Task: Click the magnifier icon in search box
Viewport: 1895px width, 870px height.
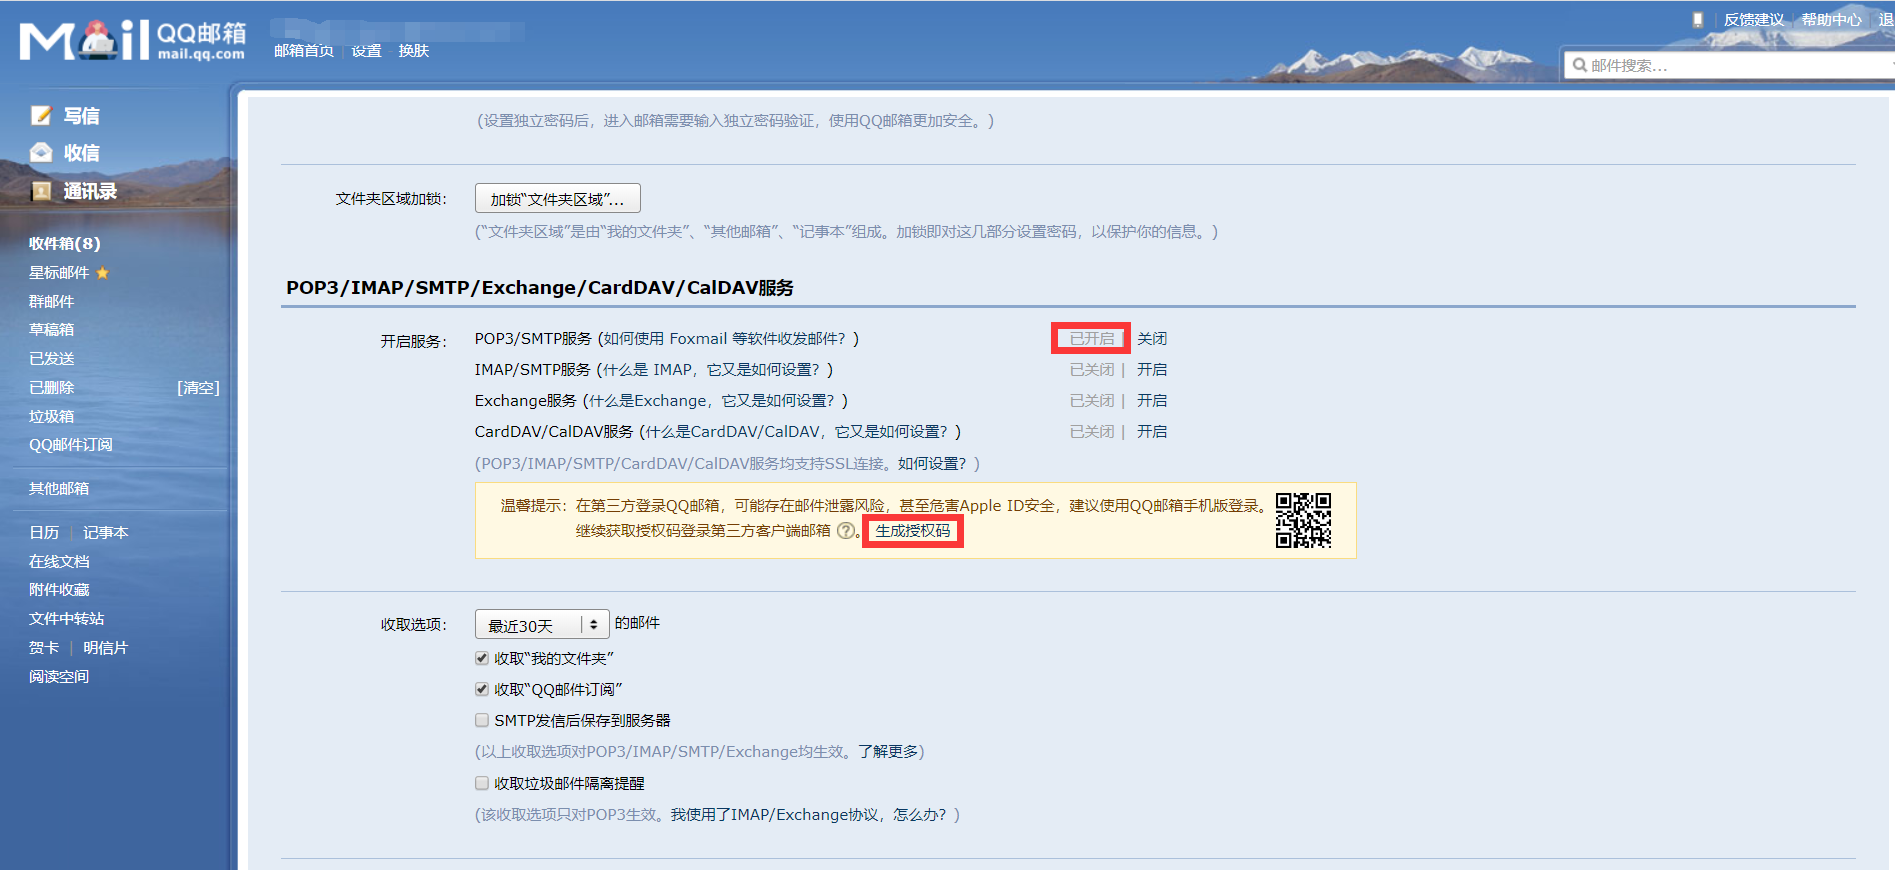Action: point(1579,65)
